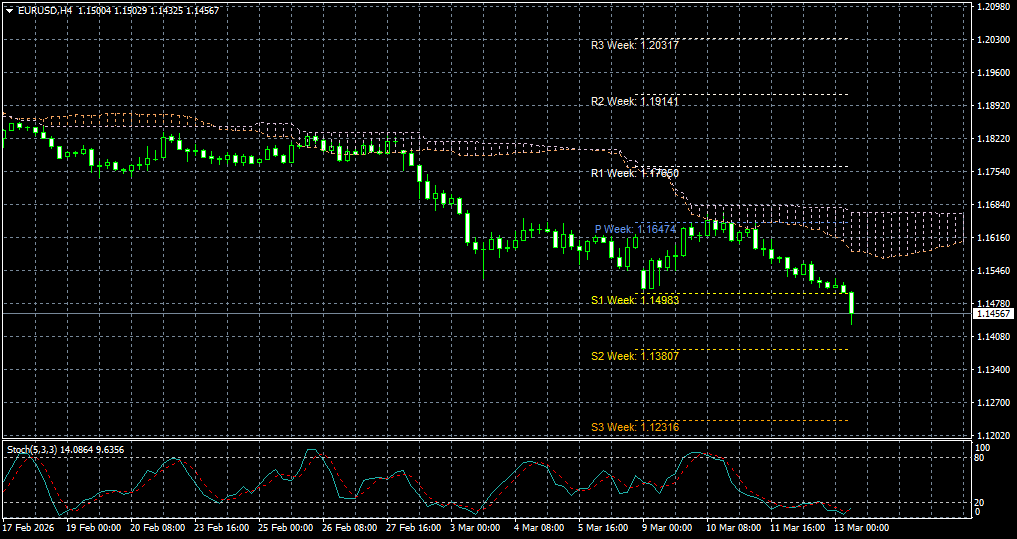Screen dimensions: 1017x539
Task: Click the 1.12020 price axis label
Action: pos(992,436)
